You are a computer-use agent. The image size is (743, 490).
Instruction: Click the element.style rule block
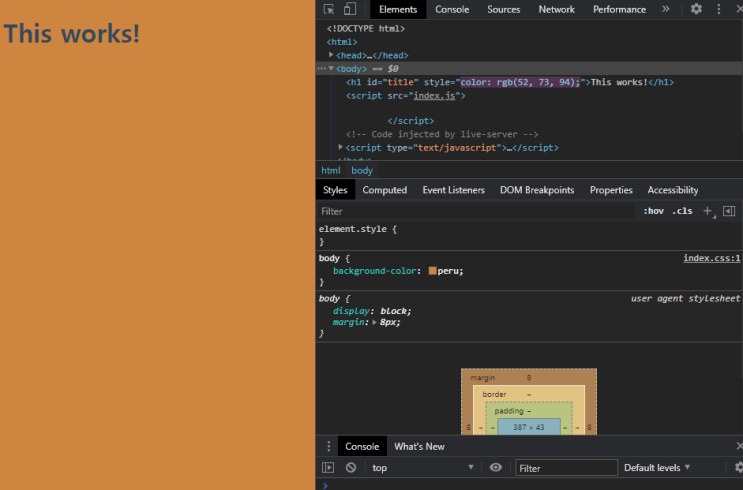[x=529, y=235]
